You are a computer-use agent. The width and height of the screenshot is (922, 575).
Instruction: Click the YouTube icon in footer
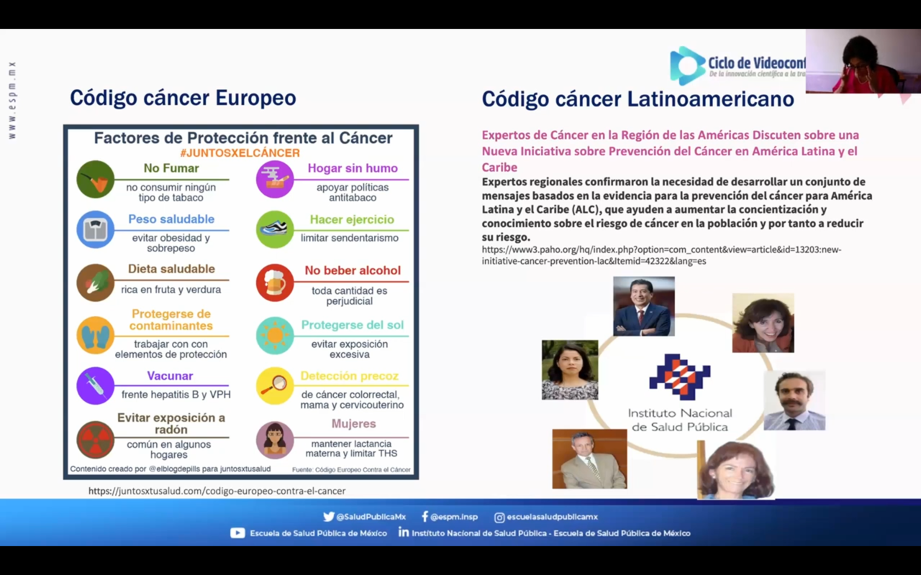pyautogui.click(x=238, y=533)
